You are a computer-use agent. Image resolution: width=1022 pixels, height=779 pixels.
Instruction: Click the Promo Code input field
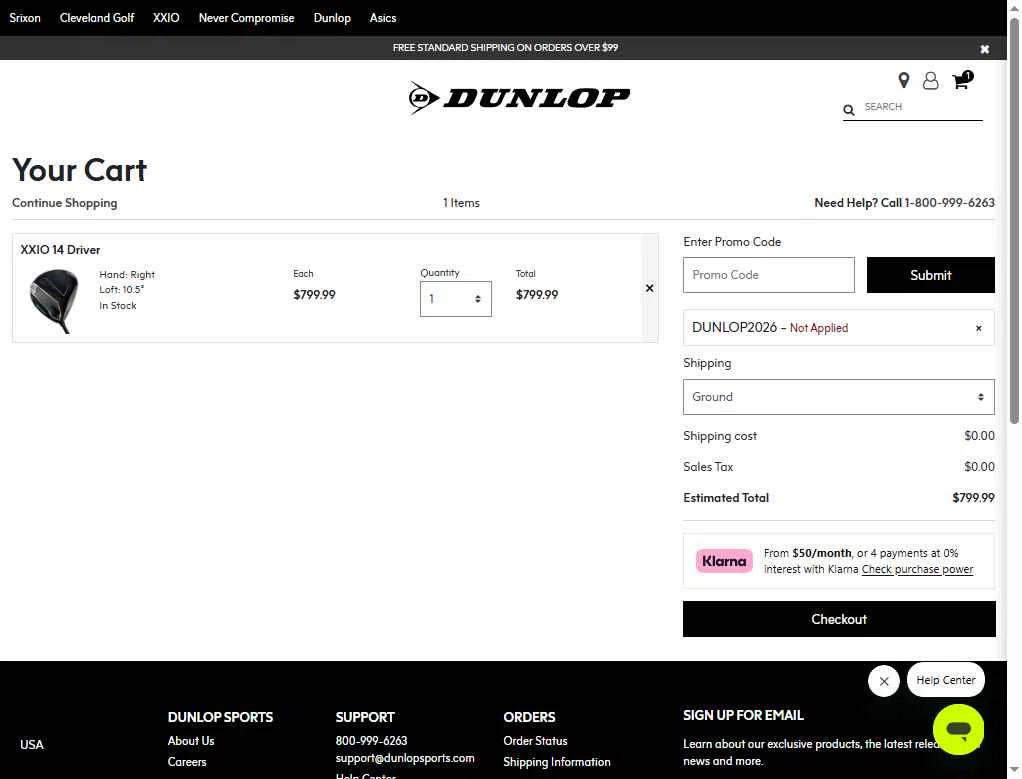pos(768,275)
